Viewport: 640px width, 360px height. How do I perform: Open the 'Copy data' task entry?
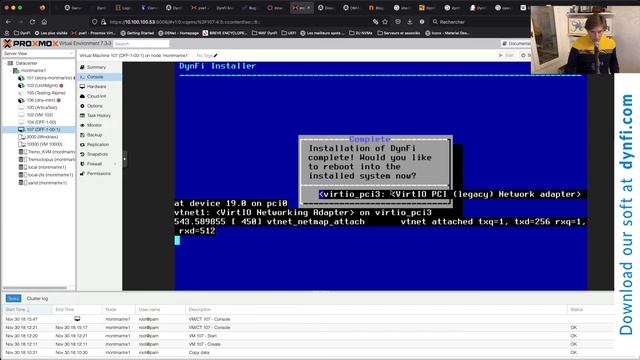[x=308, y=353]
